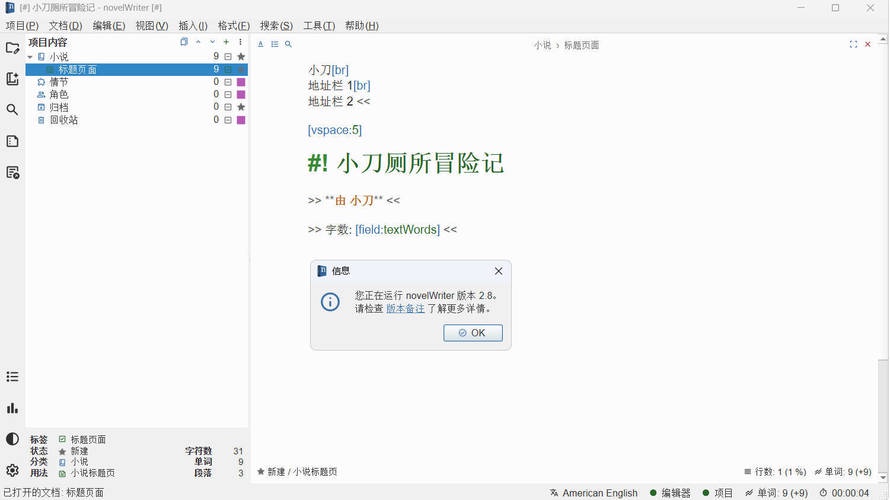Open the project details list icon
Viewport: 890px width, 500px height.
click(x=12, y=377)
